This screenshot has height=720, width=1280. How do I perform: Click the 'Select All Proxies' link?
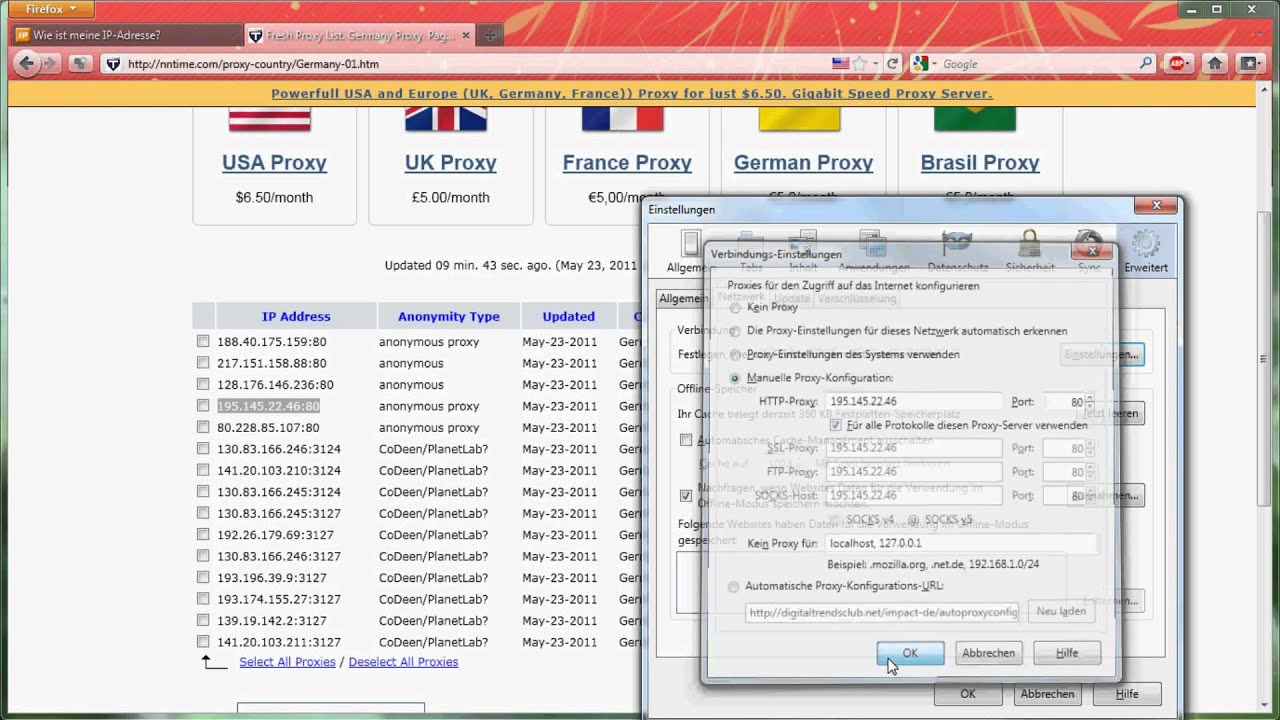click(287, 662)
